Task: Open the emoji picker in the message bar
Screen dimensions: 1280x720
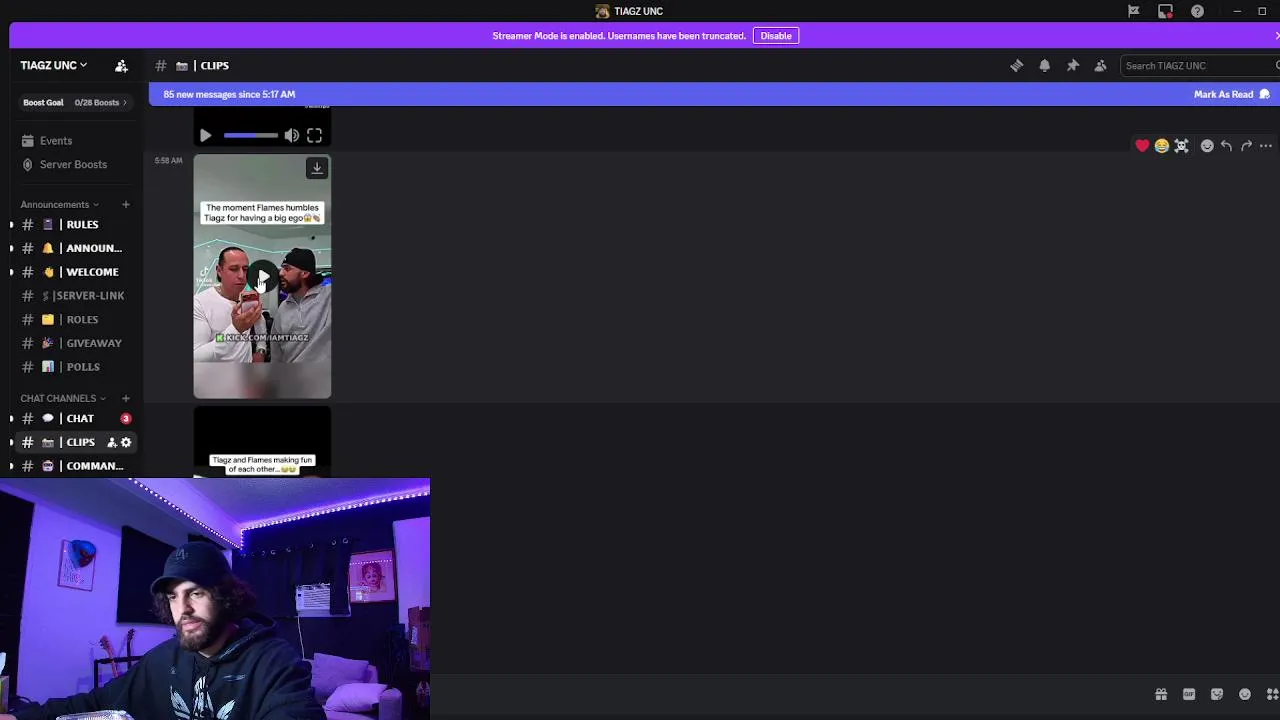Action: tap(1245, 694)
